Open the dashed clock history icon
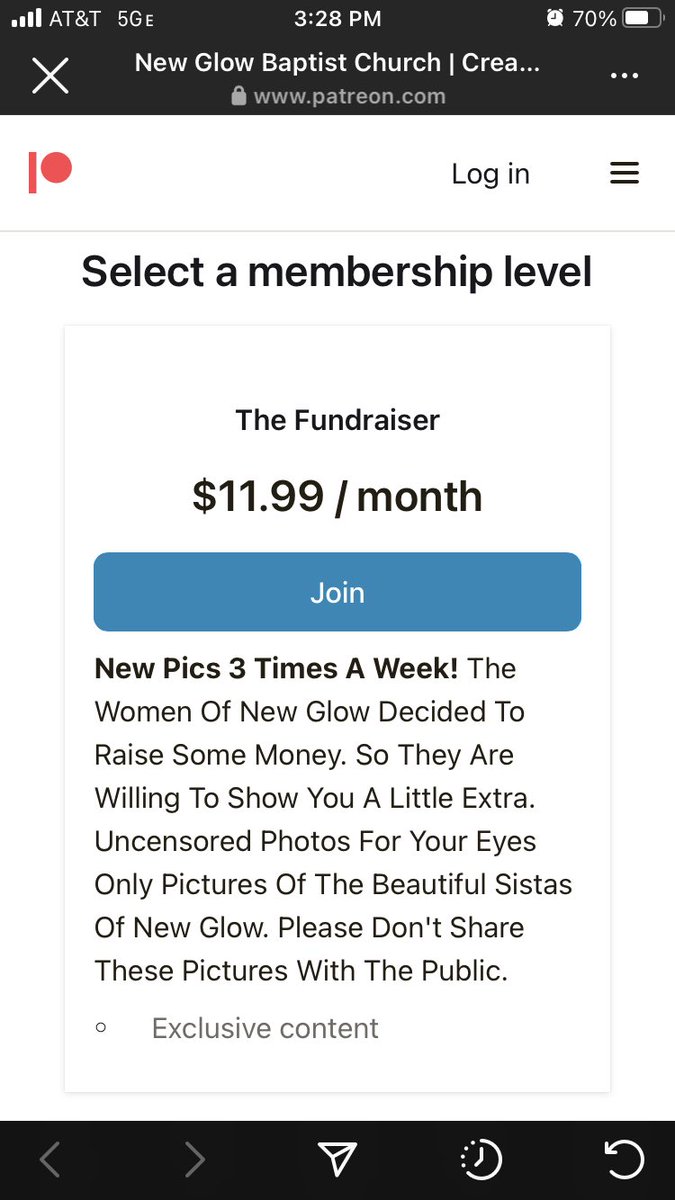675x1200 pixels. pyautogui.click(x=481, y=1160)
